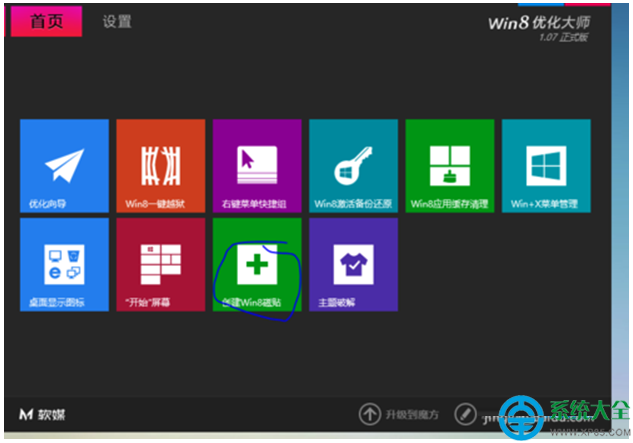Image resolution: width=633 pixels, height=443 pixels.
Task: Open the 创建Win8磁贴 plus tile
Action: click(257, 265)
